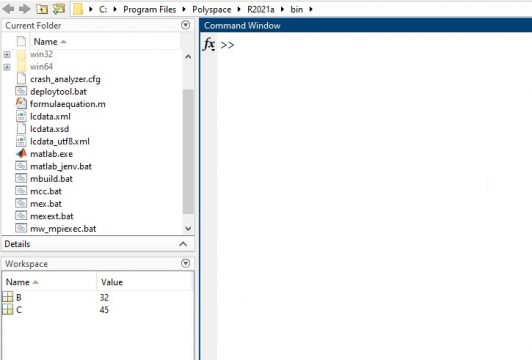Click the Polyspace path breadcrumb
This screenshot has width=532, height=360.
[212, 10]
